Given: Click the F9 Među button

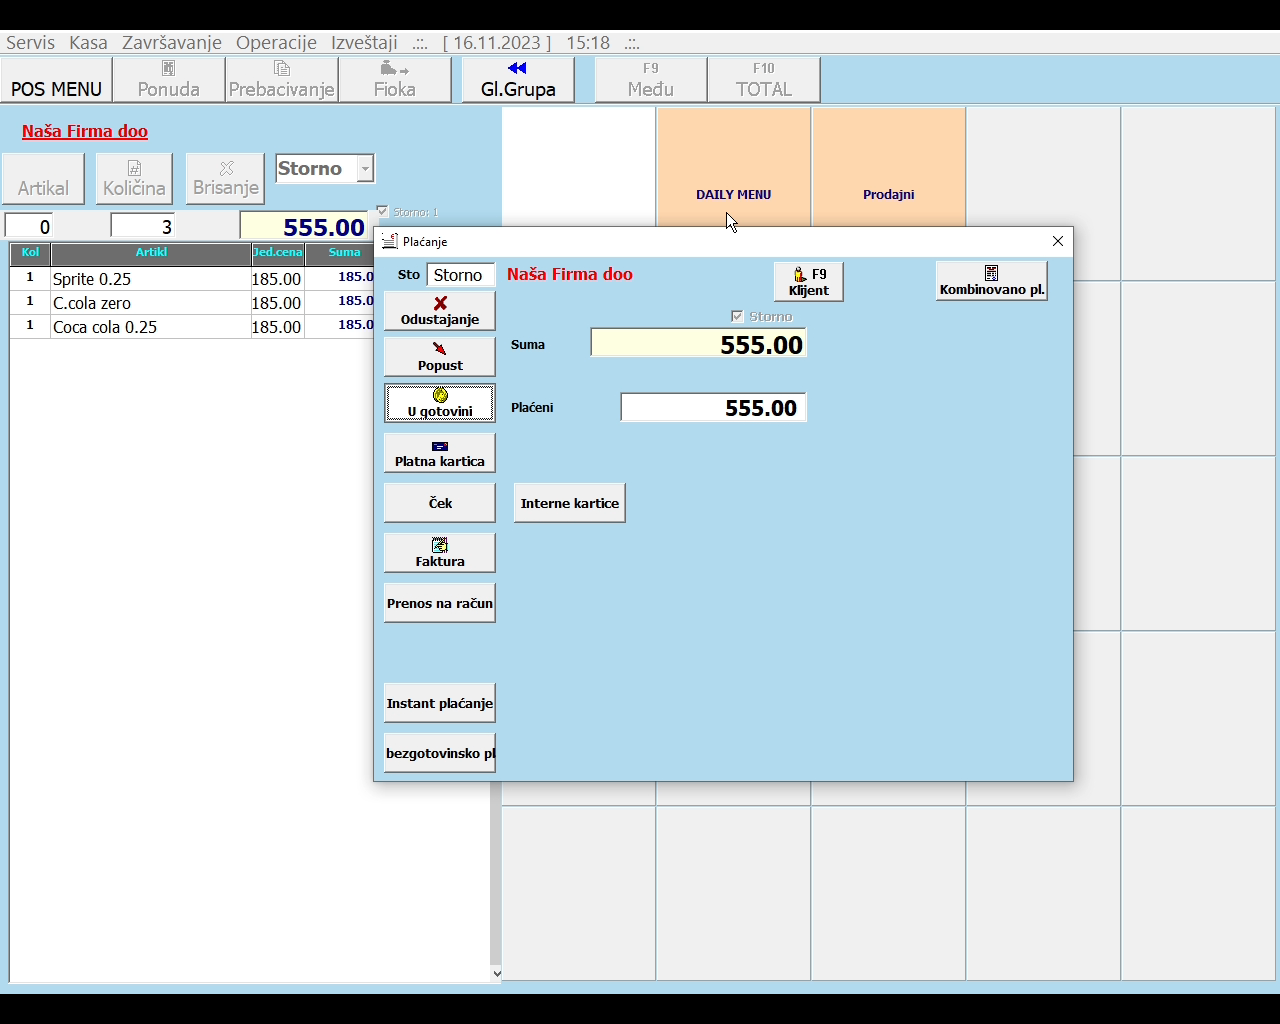Looking at the screenshot, I should (651, 79).
